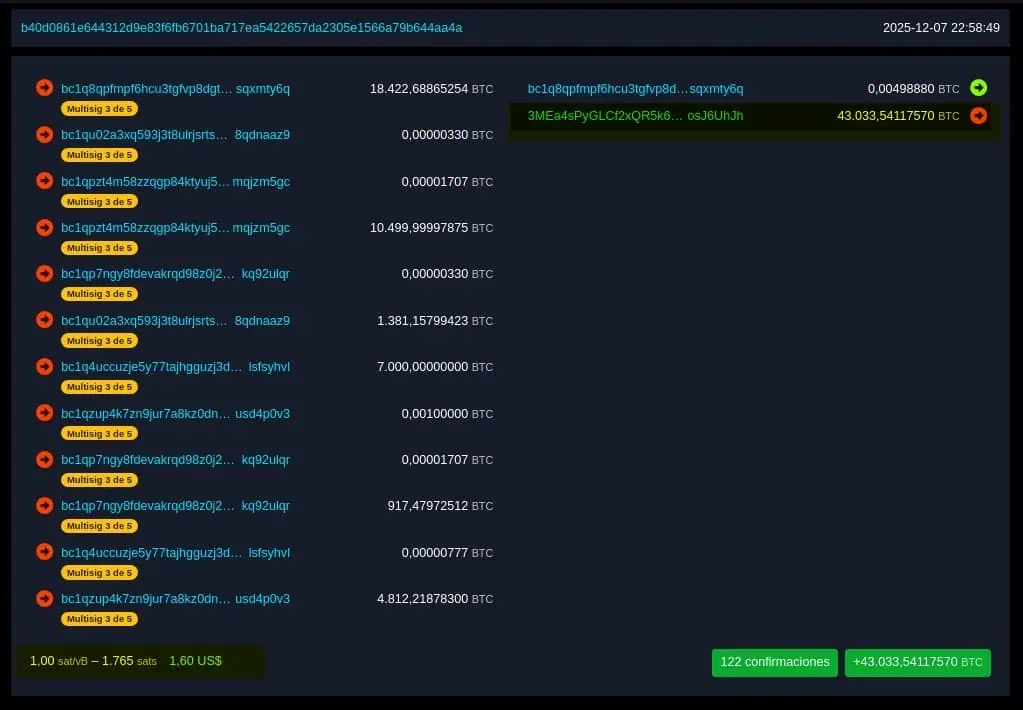The width and height of the screenshot is (1023, 710).
Task: Click the red arrow next to the 10.499,99997875 BTC input
Action: 44,228
